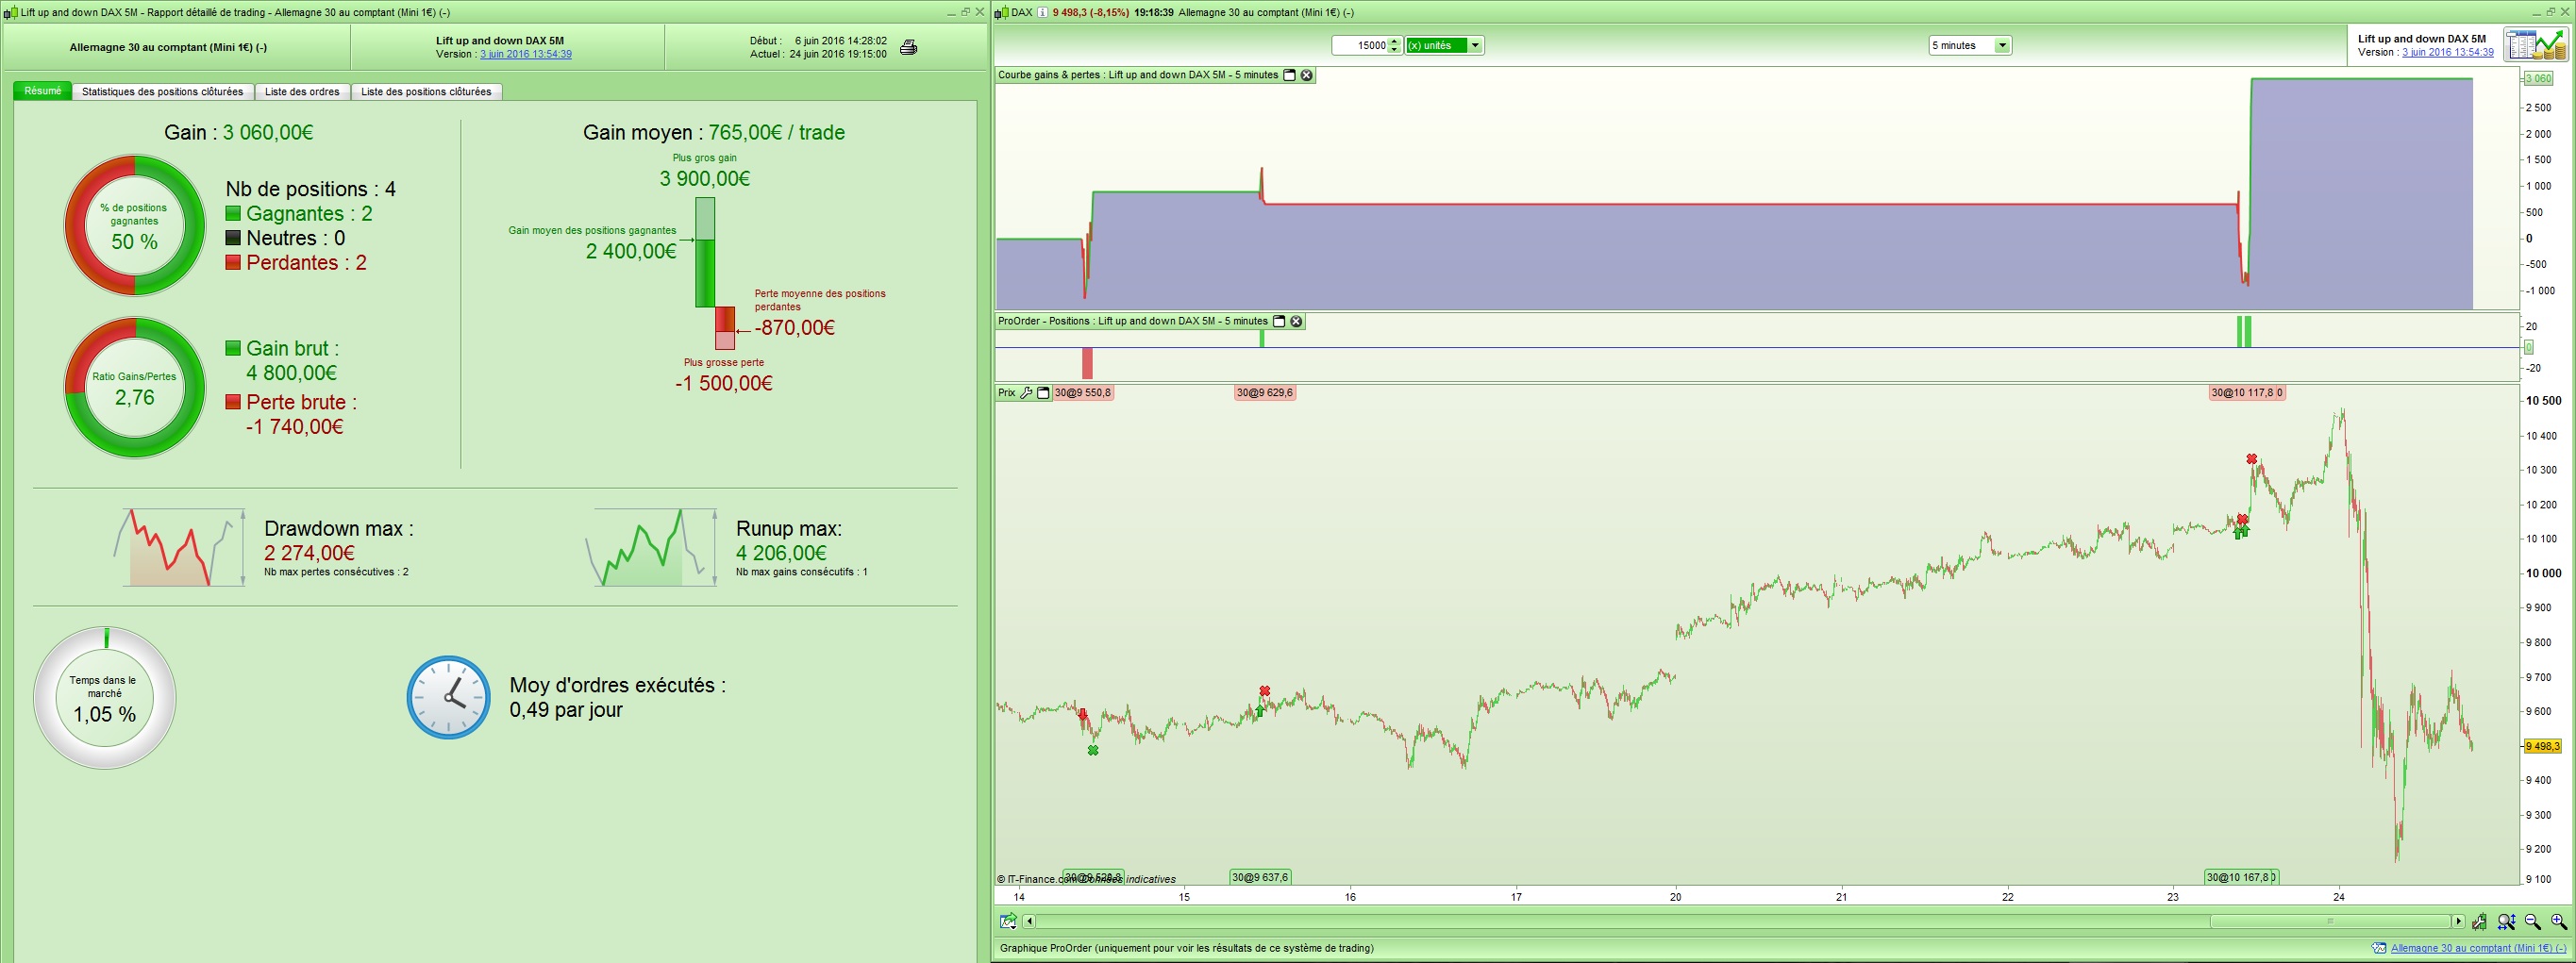The height and width of the screenshot is (963, 2576).
Task: Click the DAX instrument info icon
Action: pyautogui.click(x=1042, y=13)
